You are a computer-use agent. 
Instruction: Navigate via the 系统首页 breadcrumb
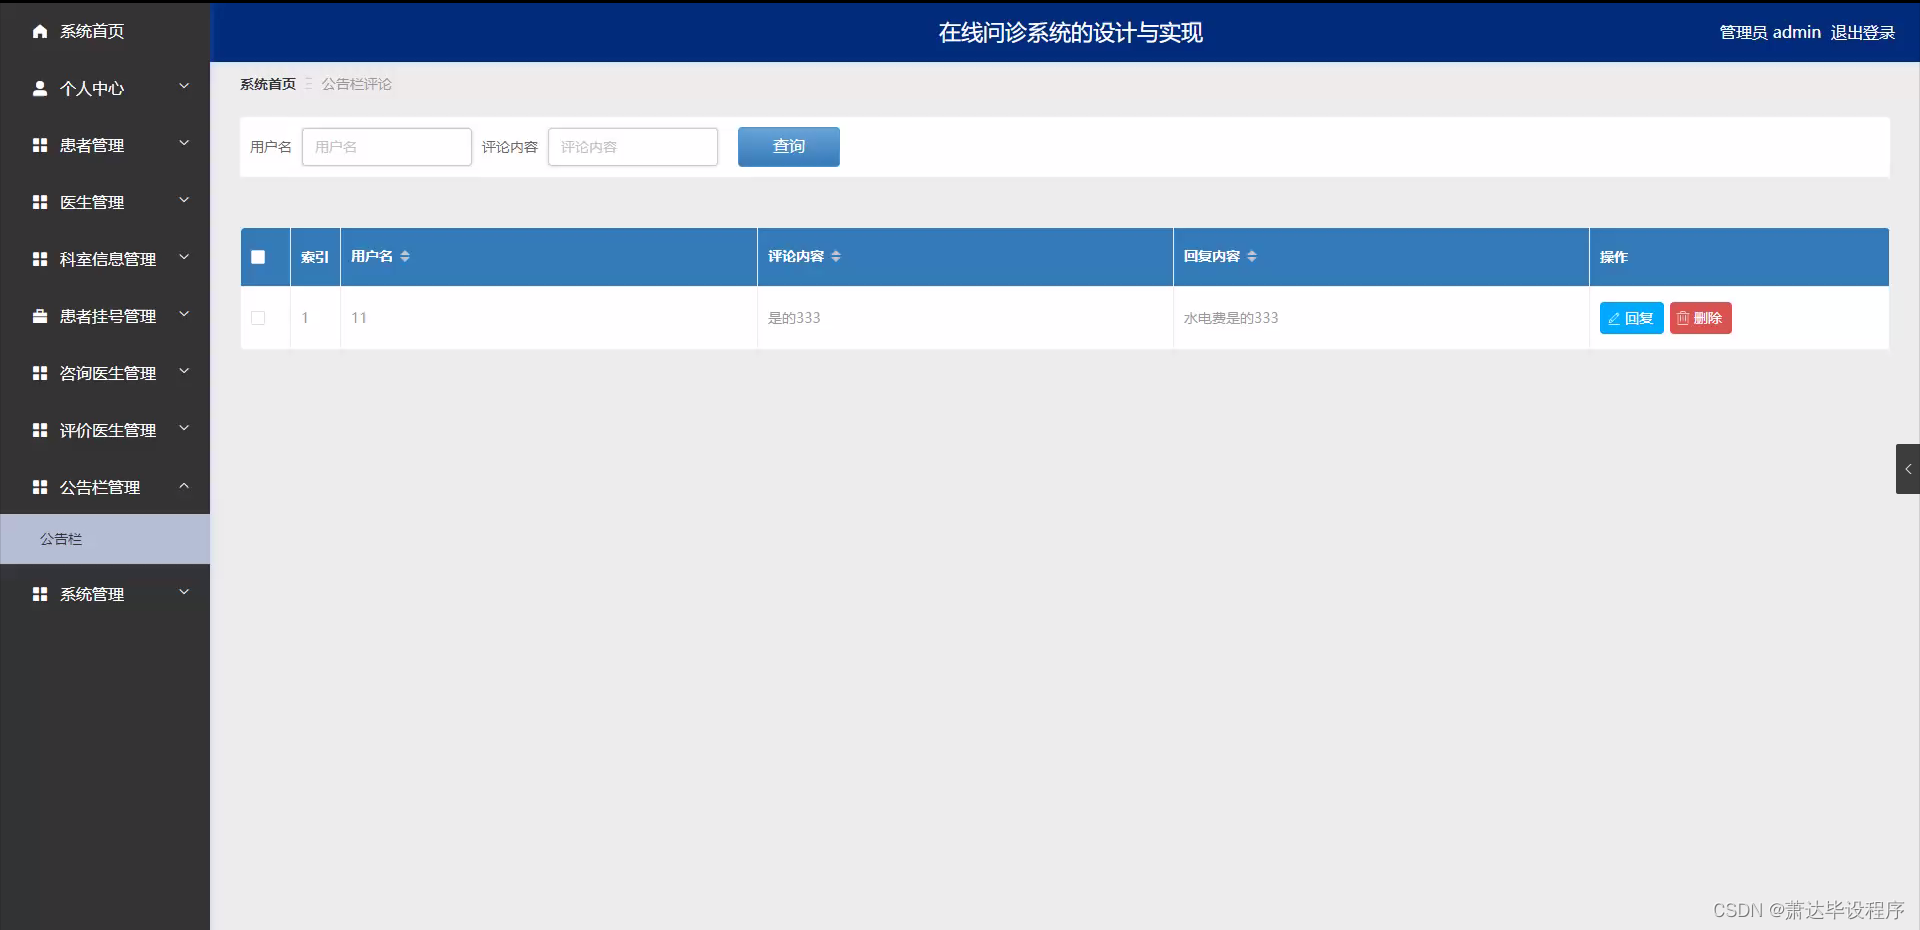[x=267, y=84]
